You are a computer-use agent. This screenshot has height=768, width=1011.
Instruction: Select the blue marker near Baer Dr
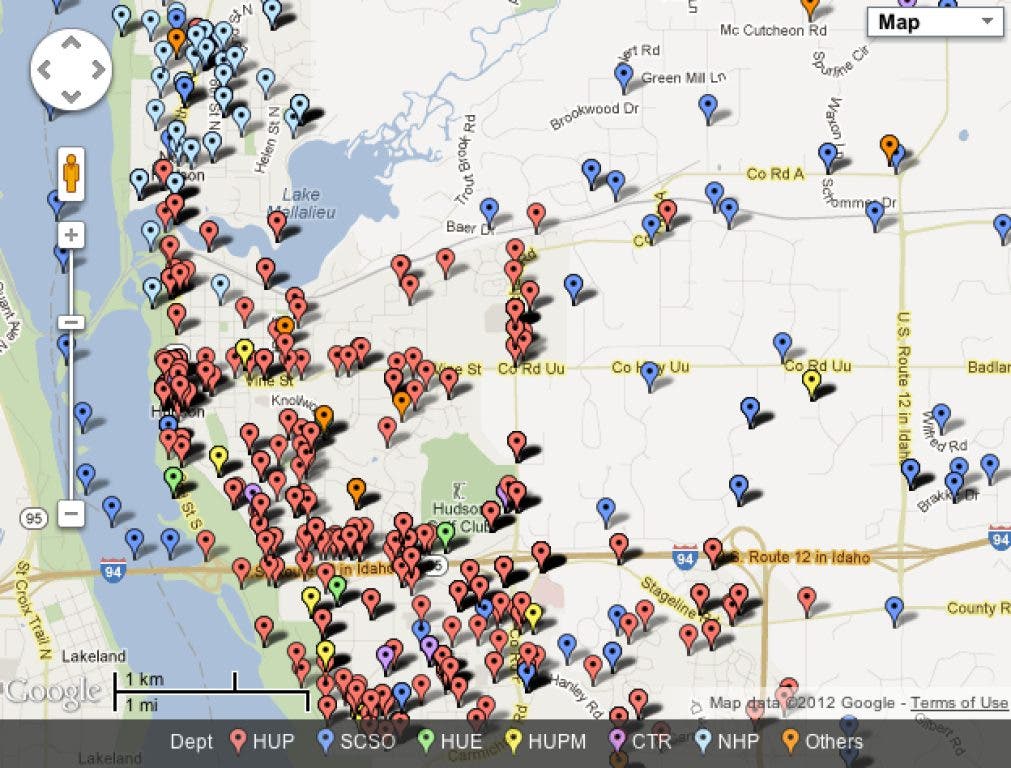coord(489,212)
